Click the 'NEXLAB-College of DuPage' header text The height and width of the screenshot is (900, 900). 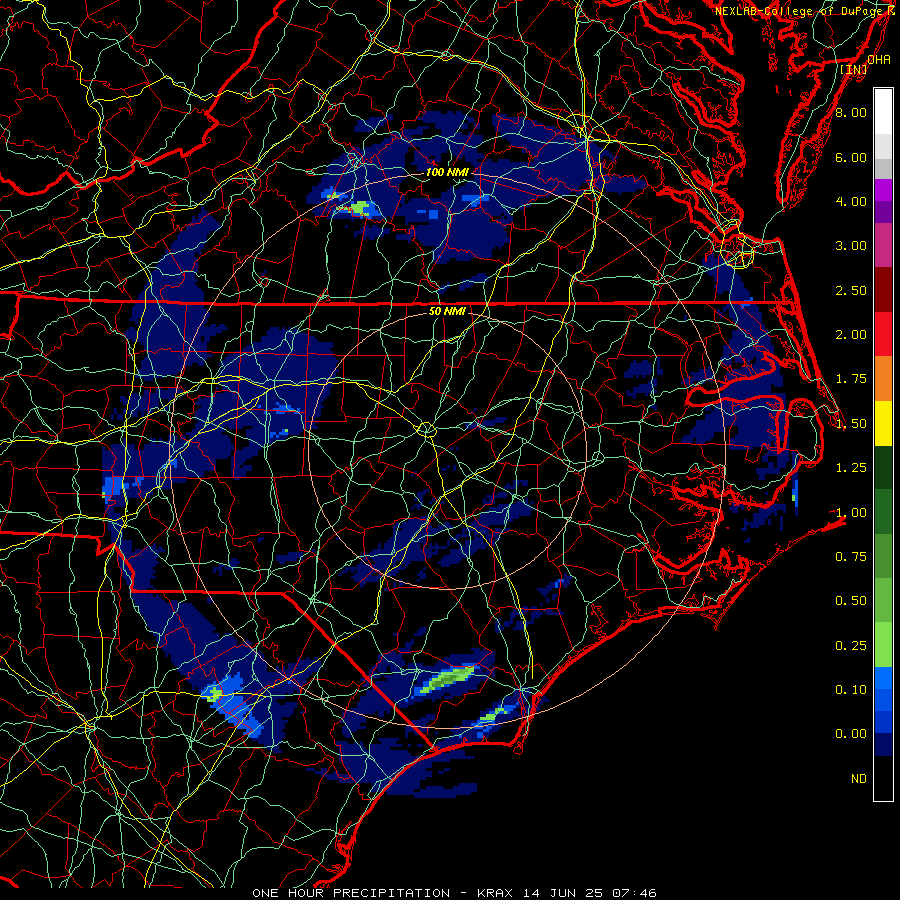[x=798, y=11]
